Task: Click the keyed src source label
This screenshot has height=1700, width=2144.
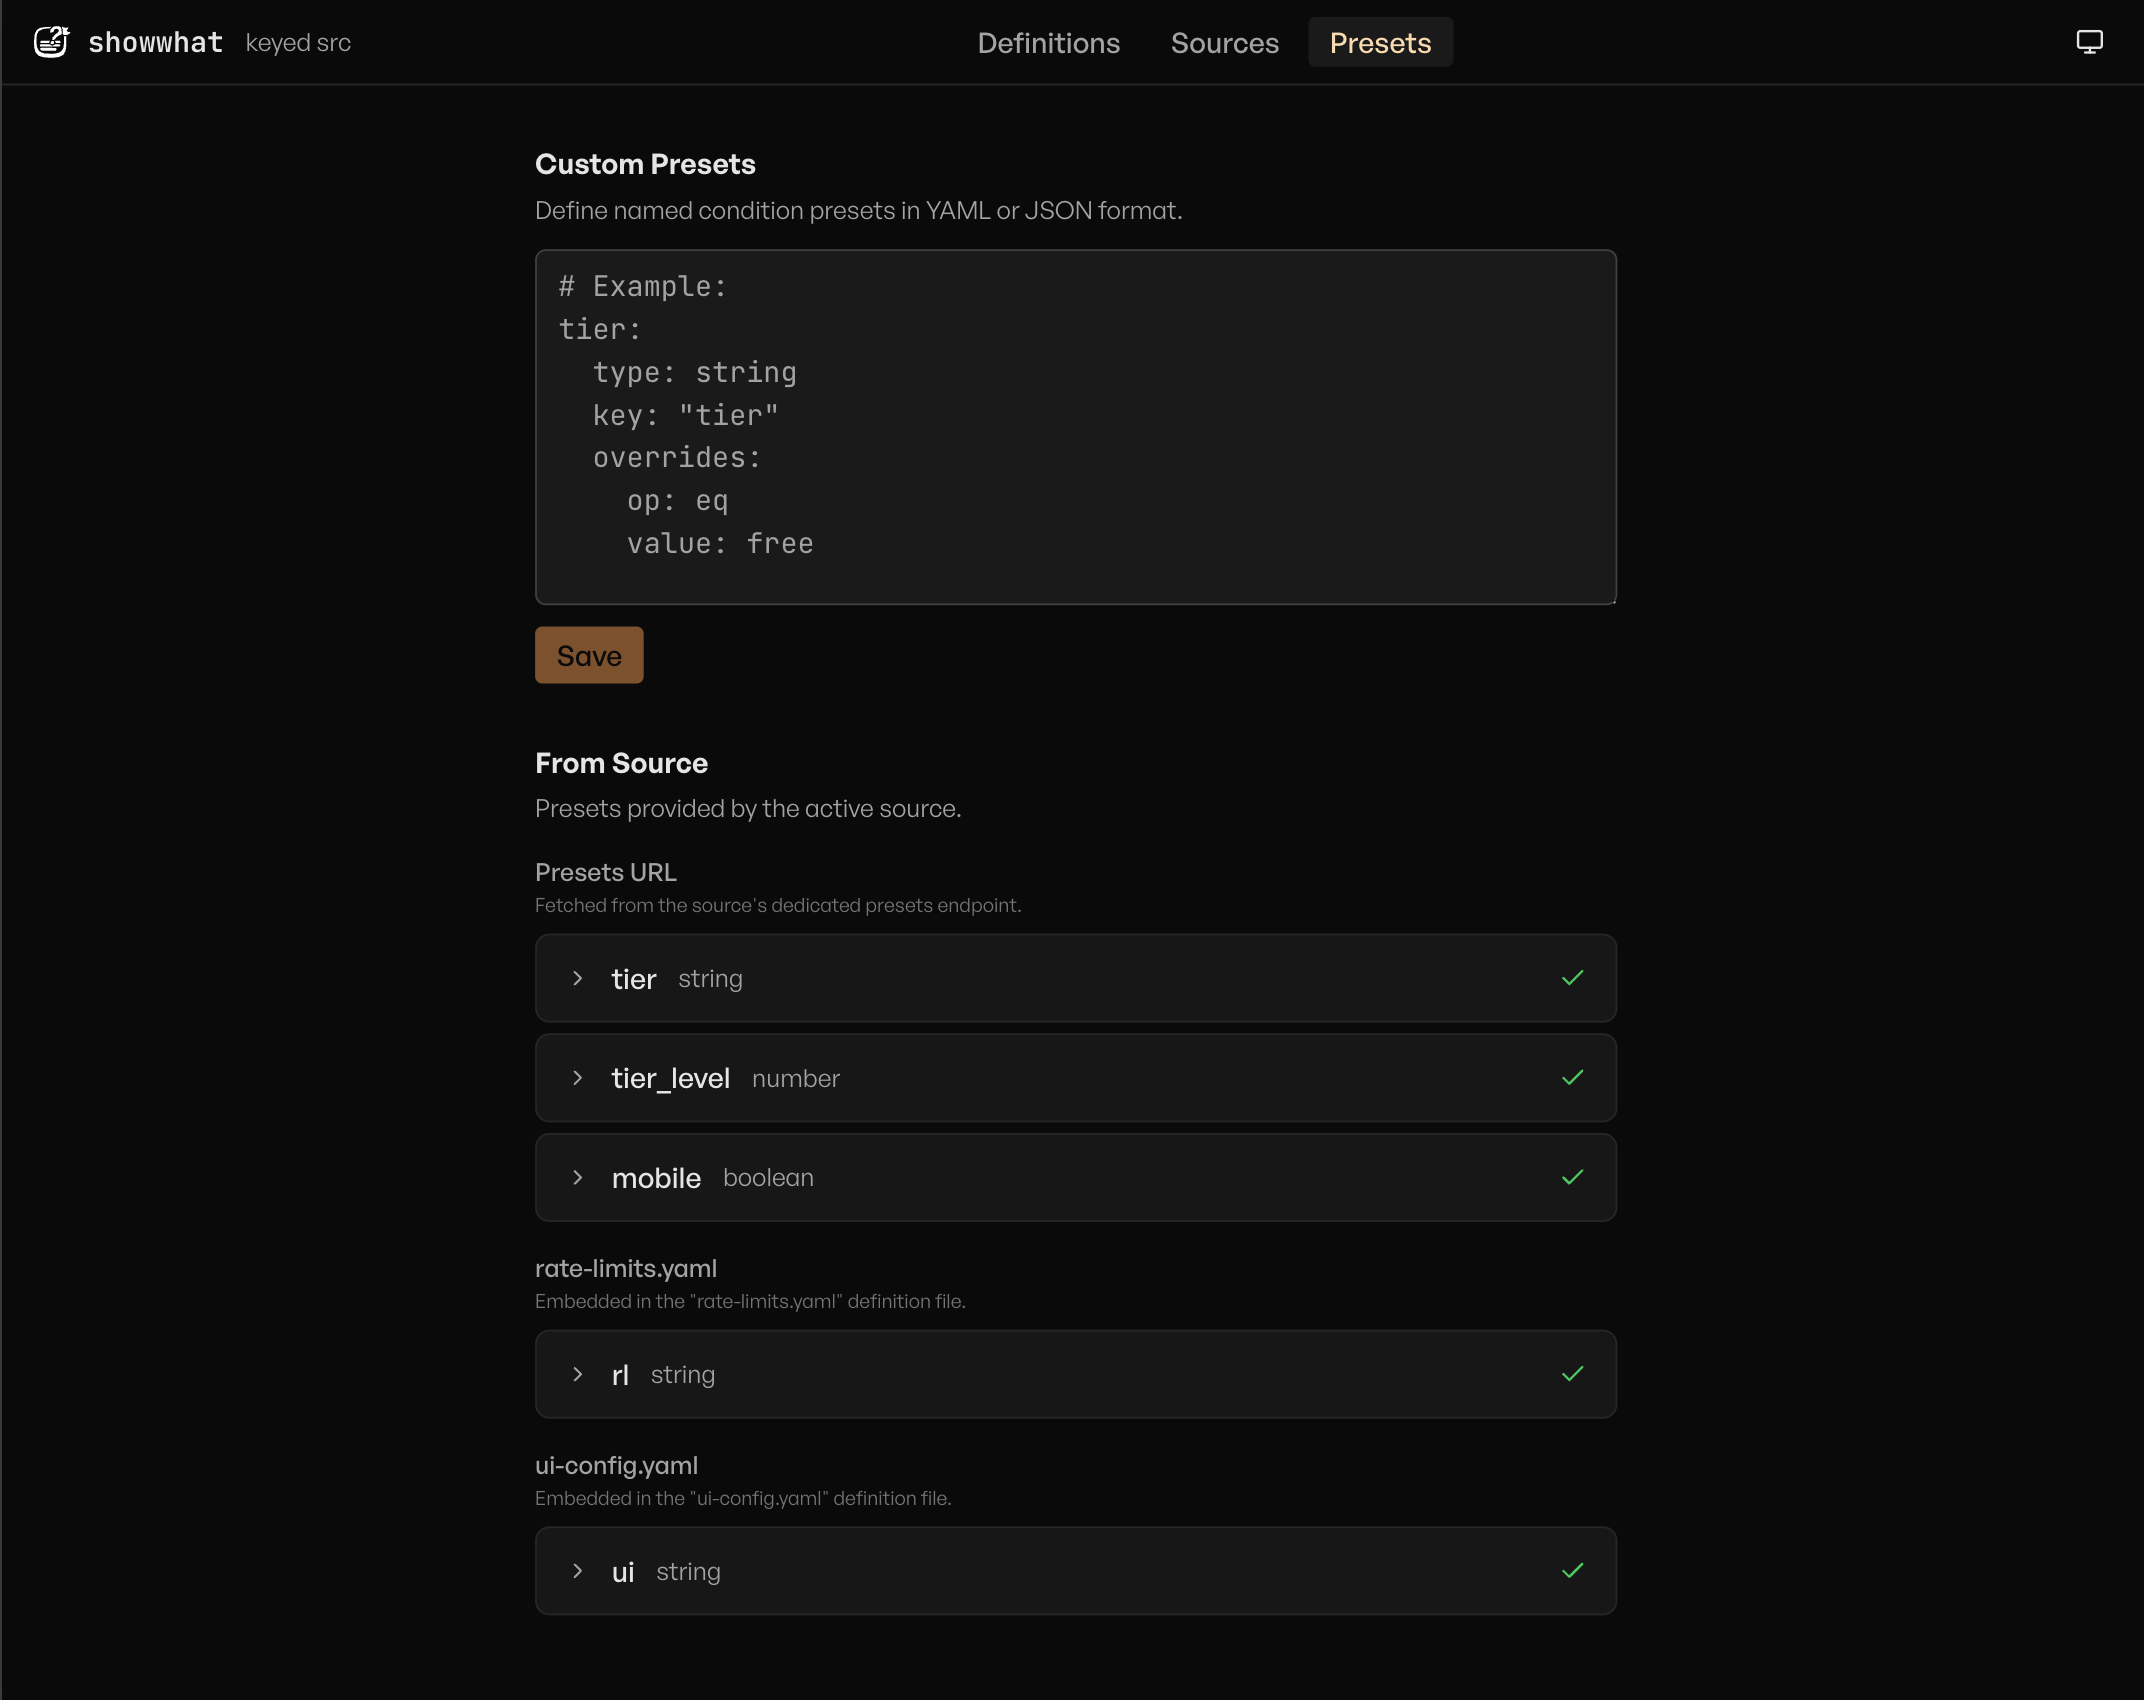Action: click(297, 42)
